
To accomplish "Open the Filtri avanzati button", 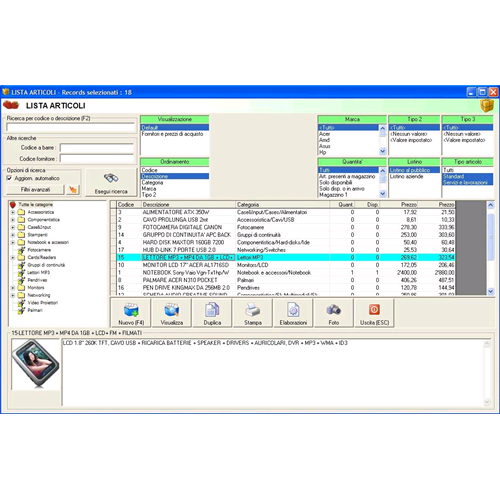I will (35, 190).
